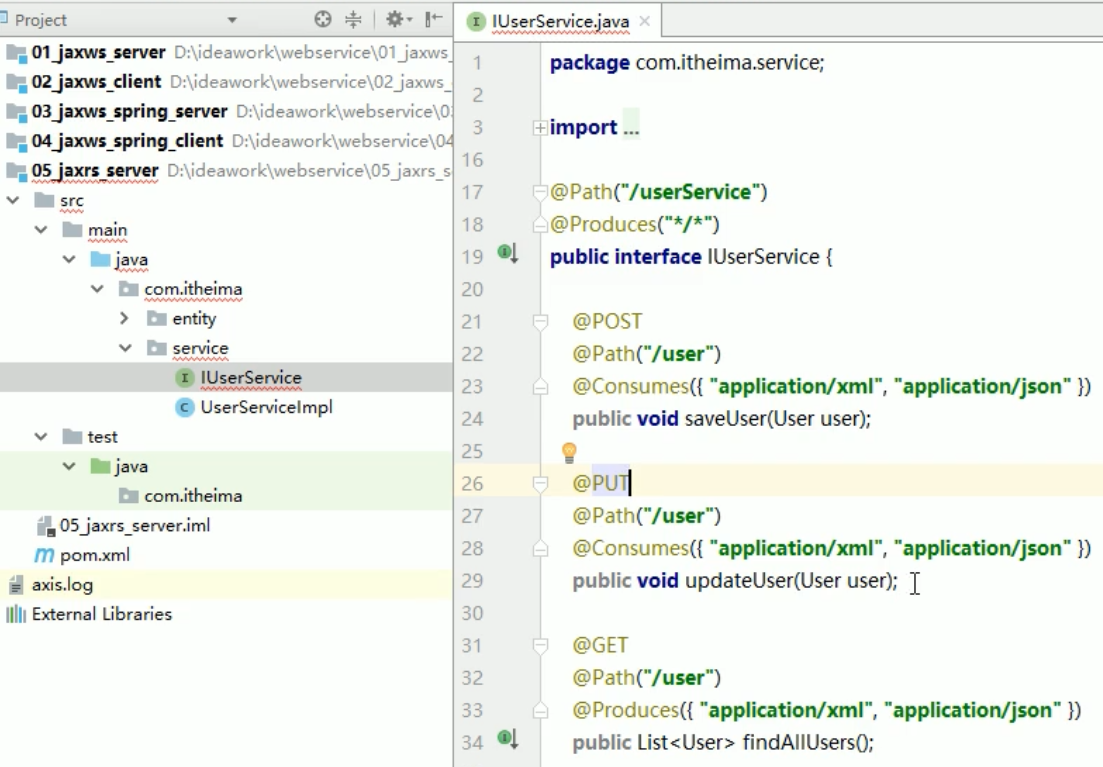The height and width of the screenshot is (767, 1103).
Task: Select the 04_jaxws_spring_client module
Action: pyautogui.click(x=127, y=141)
